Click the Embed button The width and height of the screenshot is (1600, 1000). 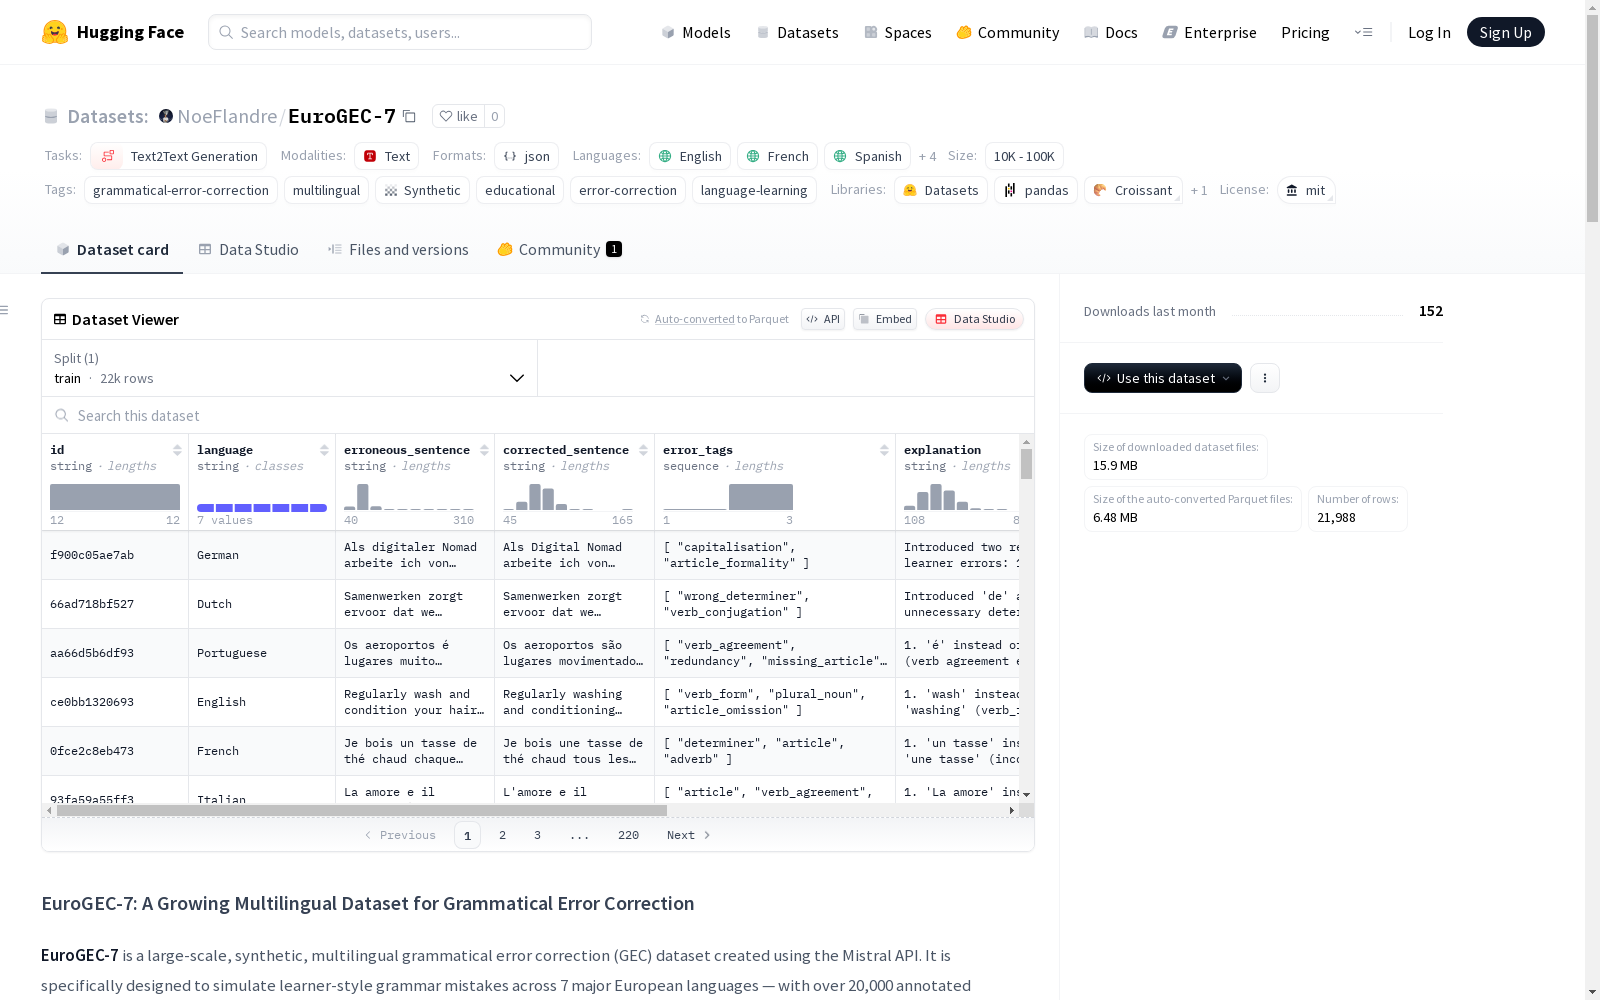(x=885, y=319)
